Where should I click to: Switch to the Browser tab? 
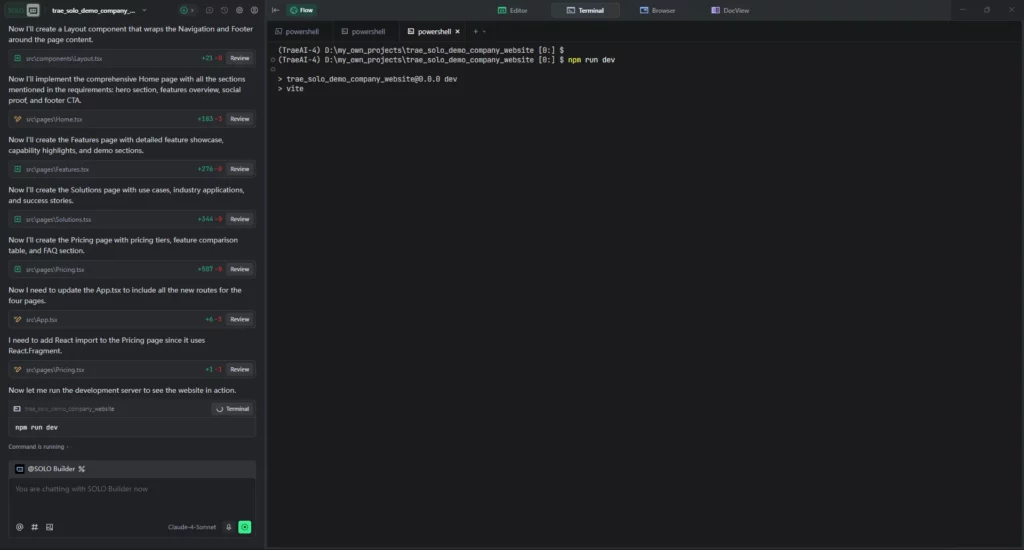pyautogui.click(x=658, y=10)
